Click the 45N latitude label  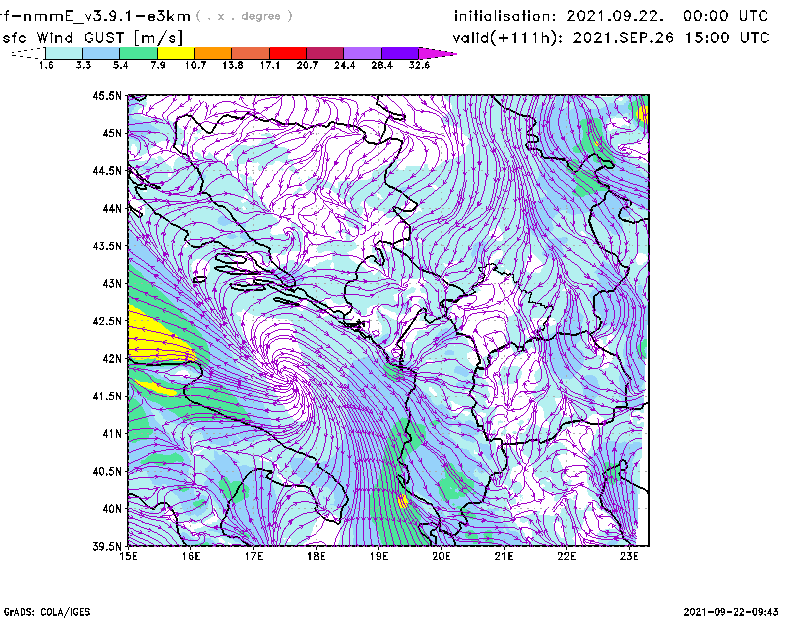112,133
